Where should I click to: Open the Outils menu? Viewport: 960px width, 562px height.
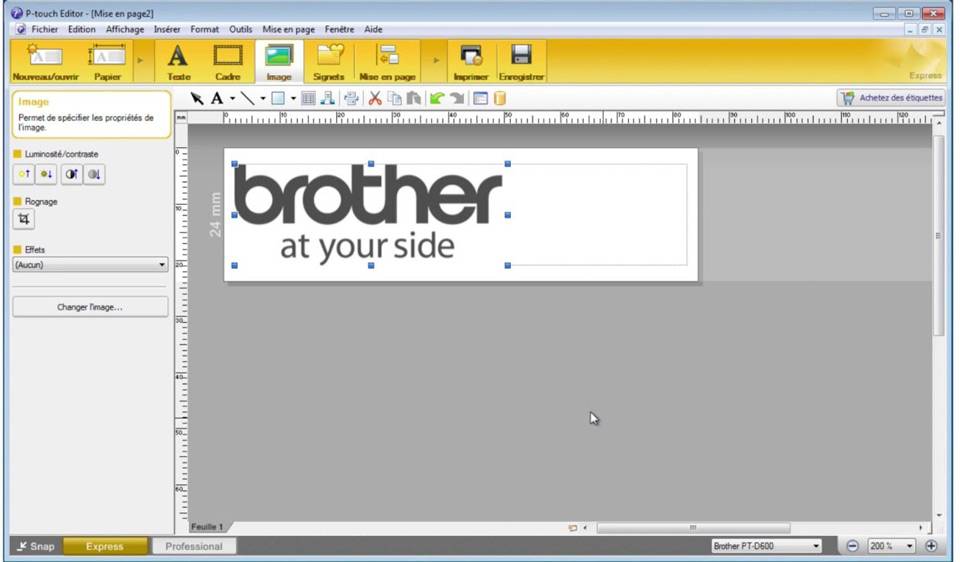click(241, 29)
